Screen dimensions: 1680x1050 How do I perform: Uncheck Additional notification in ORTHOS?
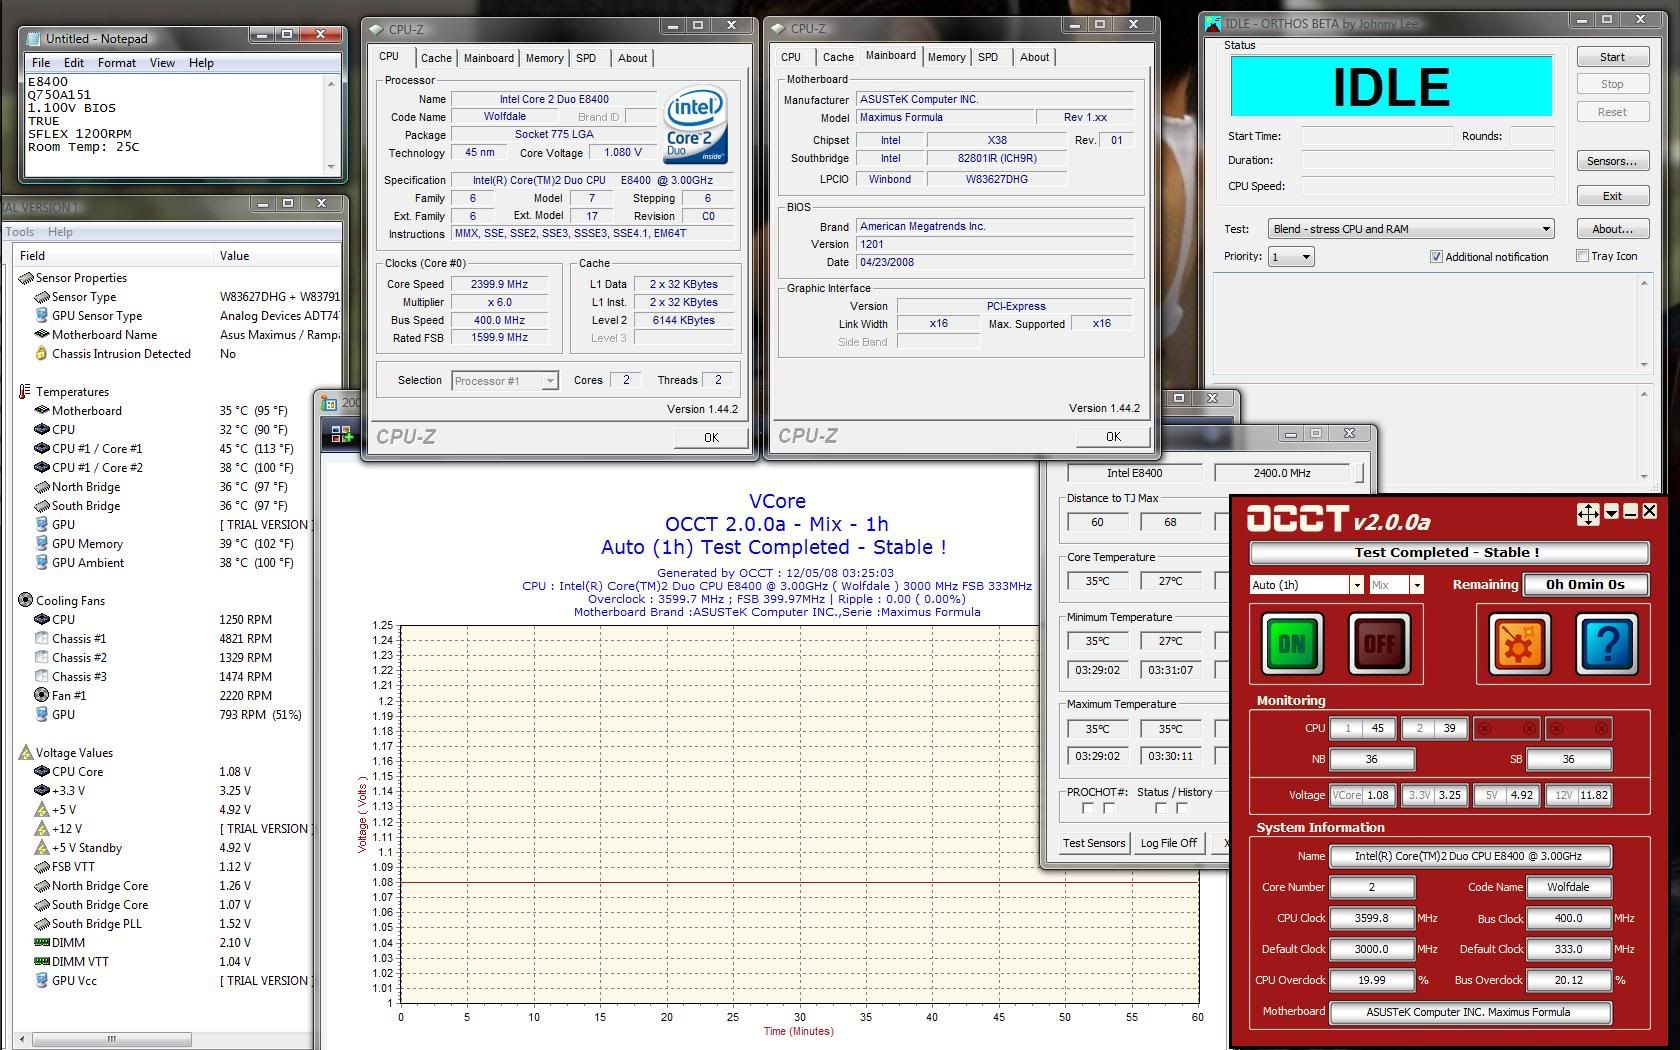coord(1436,257)
